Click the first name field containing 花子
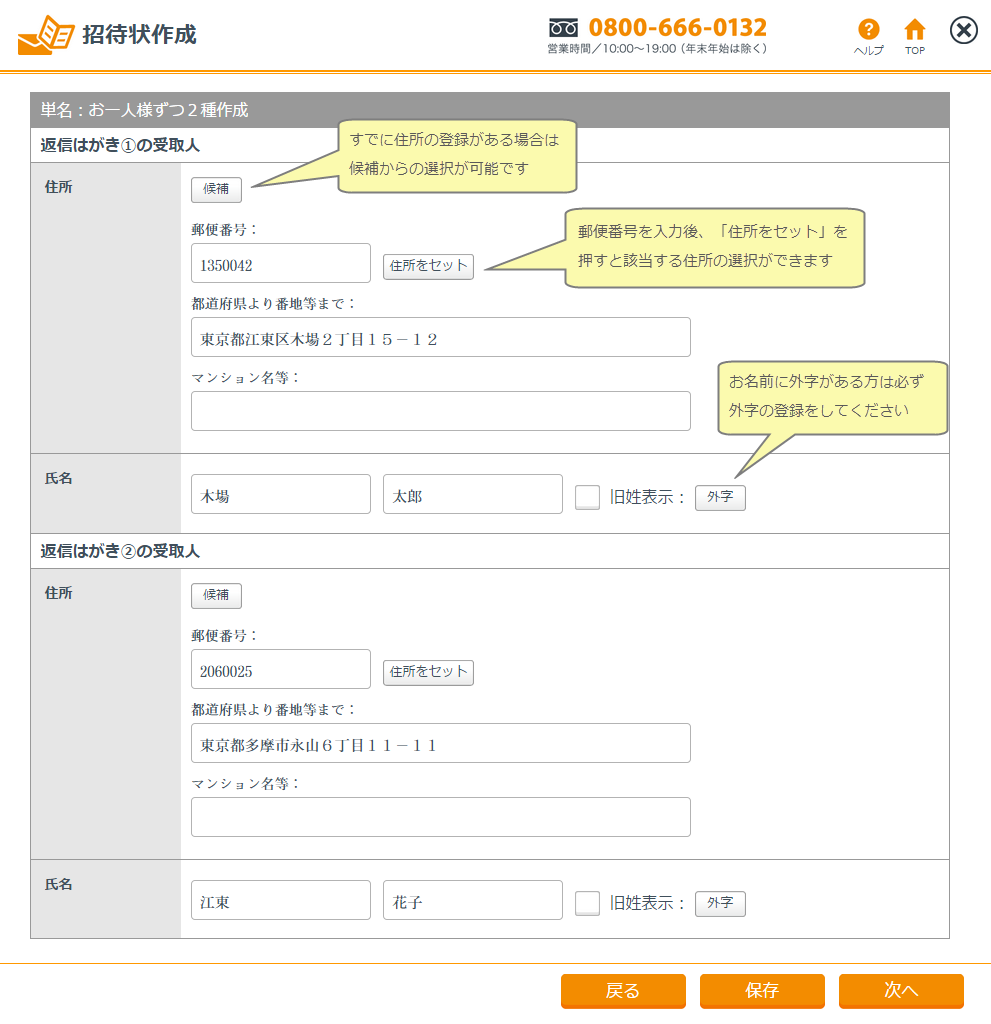The image size is (991, 1024). pyautogui.click(x=472, y=901)
